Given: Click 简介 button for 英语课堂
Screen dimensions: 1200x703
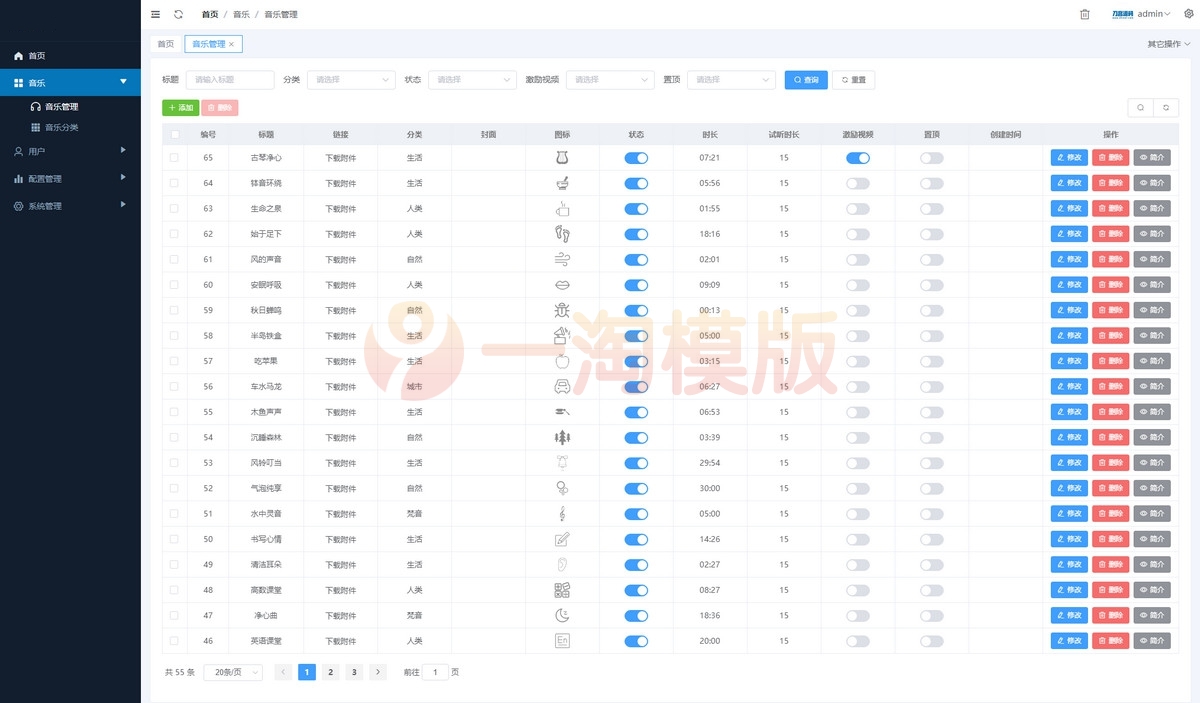Looking at the screenshot, I should [1152, 641].
